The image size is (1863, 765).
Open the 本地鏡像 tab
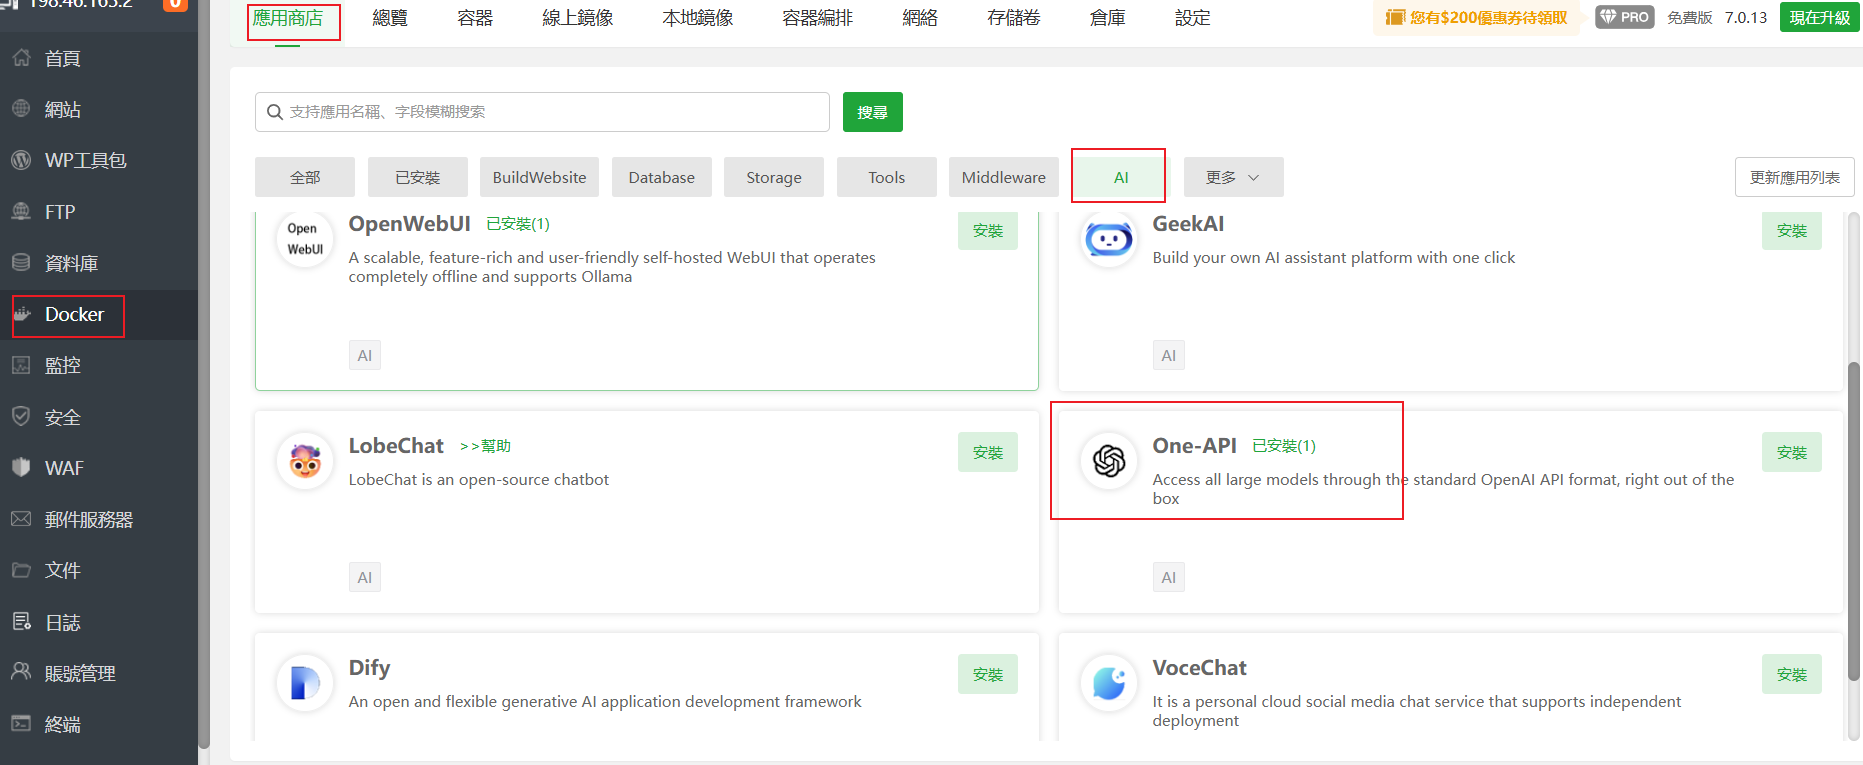698,18
